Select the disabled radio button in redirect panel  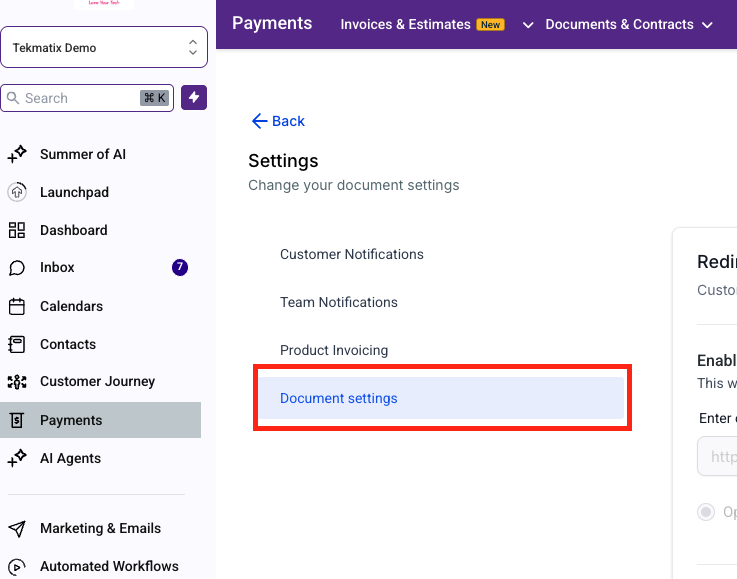pyautogui.click(x=706, y=512)
